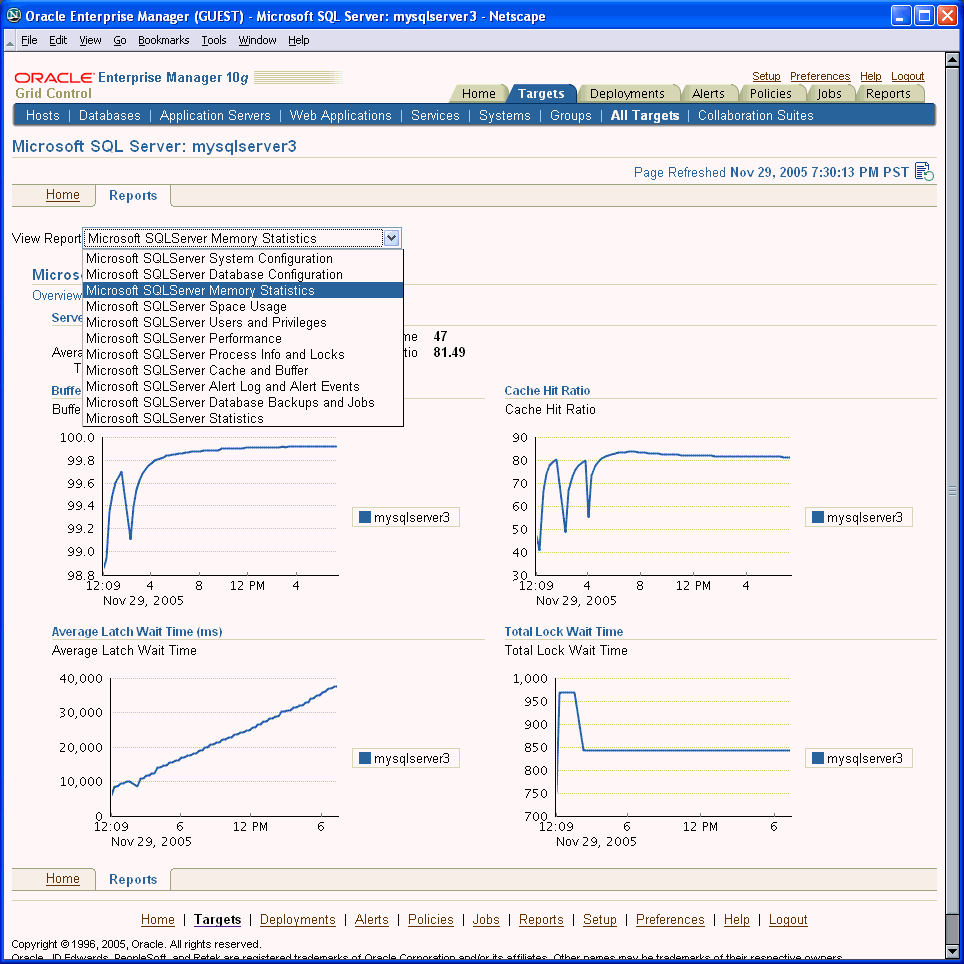Viewport: 964px width, 964px height.
Task: Click mysqlserver3 legend swatch in Cache Hit Ratio chart
Action: pyautogui.click(x=817, y=517)
